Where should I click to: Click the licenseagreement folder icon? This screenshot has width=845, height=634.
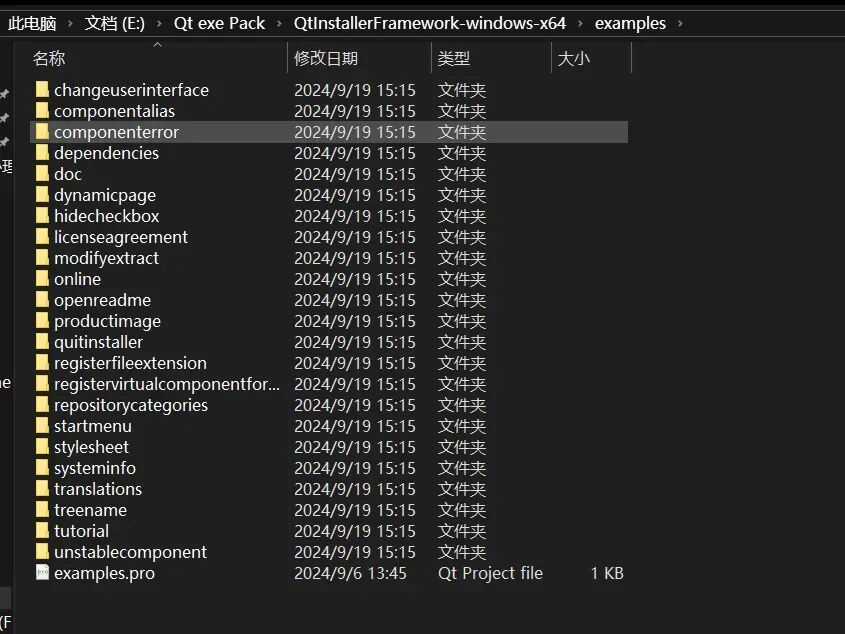[43, 237]
